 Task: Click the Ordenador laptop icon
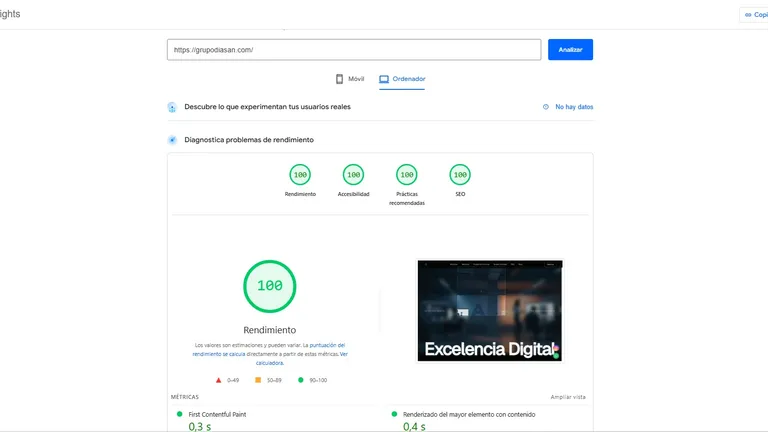tap(384, 78)
